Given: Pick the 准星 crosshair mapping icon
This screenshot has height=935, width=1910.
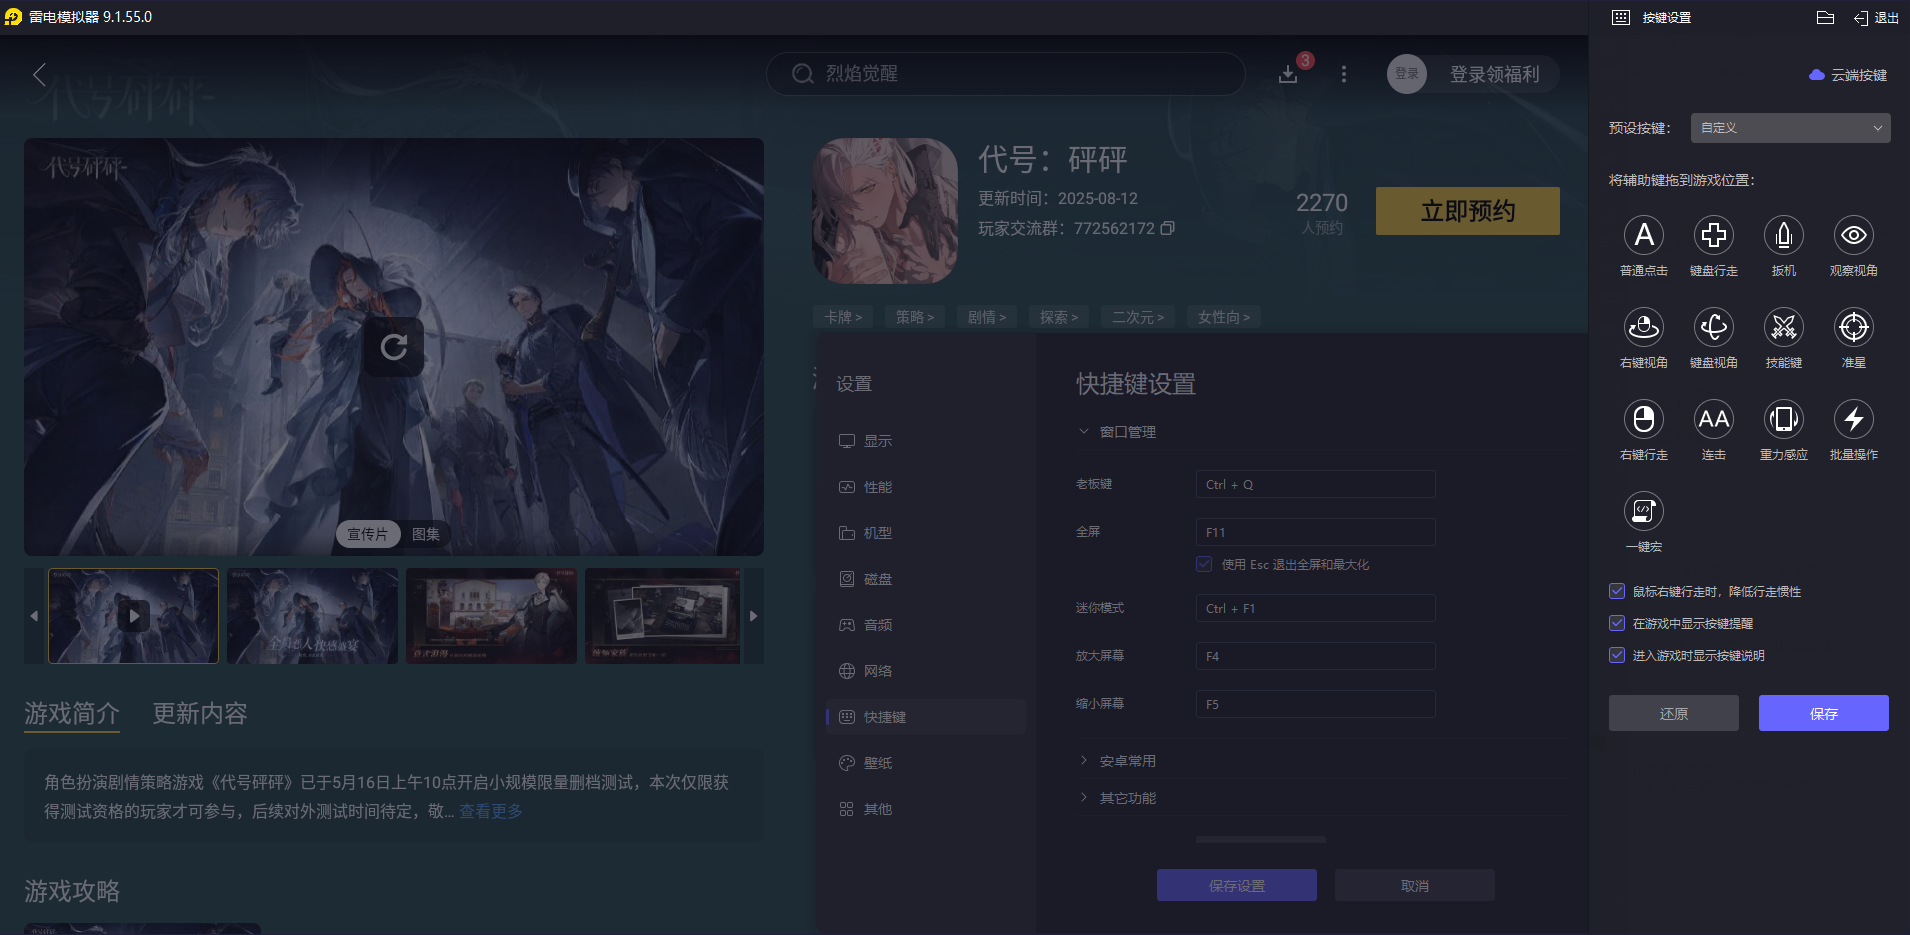Looking at the screenshot, I should click(x=1853, y=328).
